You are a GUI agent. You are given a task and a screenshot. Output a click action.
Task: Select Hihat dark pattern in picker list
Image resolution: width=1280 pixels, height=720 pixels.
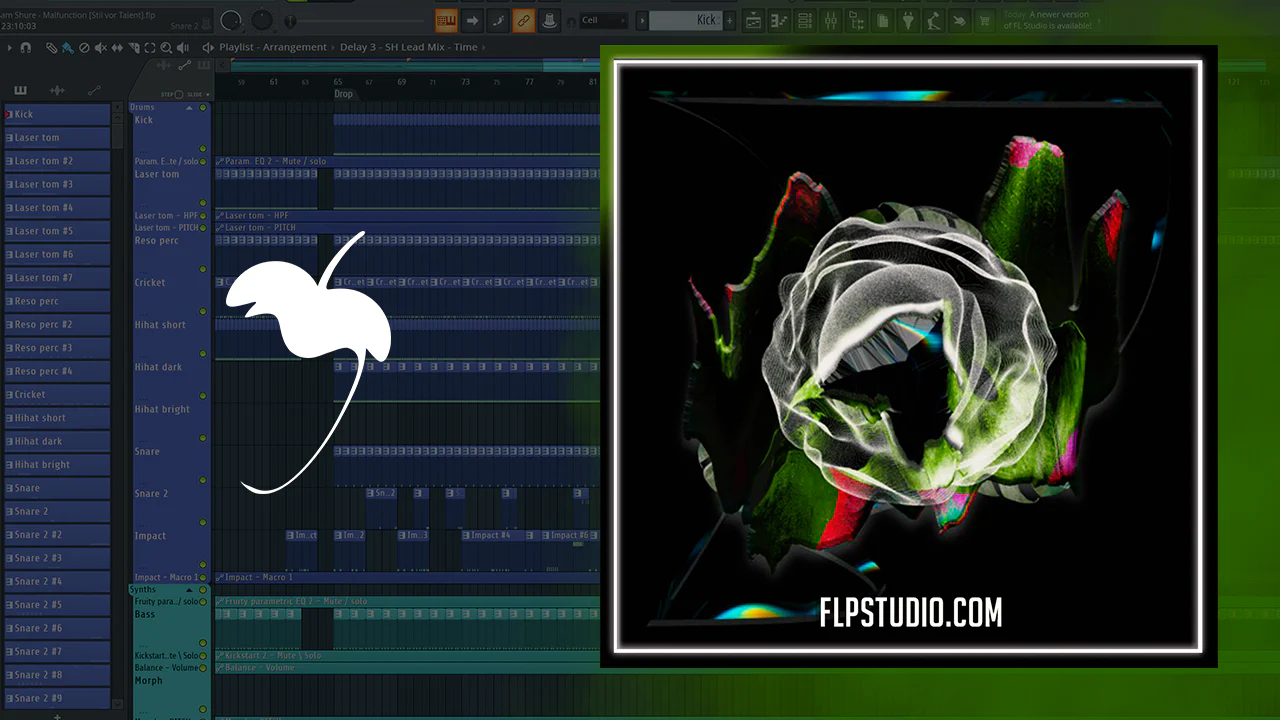point(57,441)
